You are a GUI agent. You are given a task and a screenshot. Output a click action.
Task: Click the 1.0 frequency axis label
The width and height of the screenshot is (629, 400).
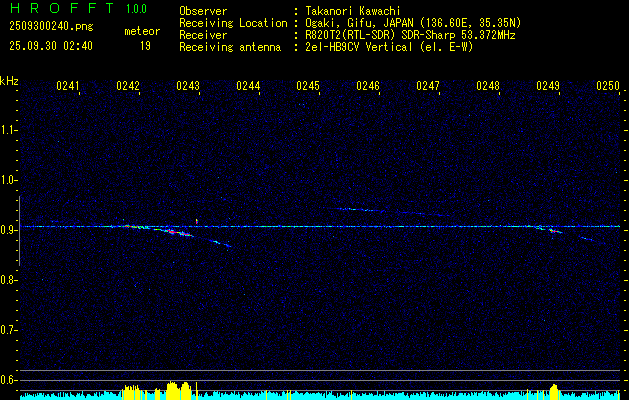(9, 180)
